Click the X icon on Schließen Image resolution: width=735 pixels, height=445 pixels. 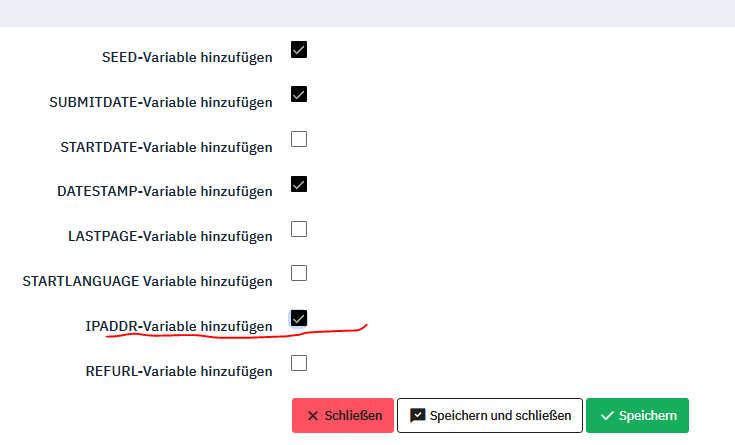313,416
